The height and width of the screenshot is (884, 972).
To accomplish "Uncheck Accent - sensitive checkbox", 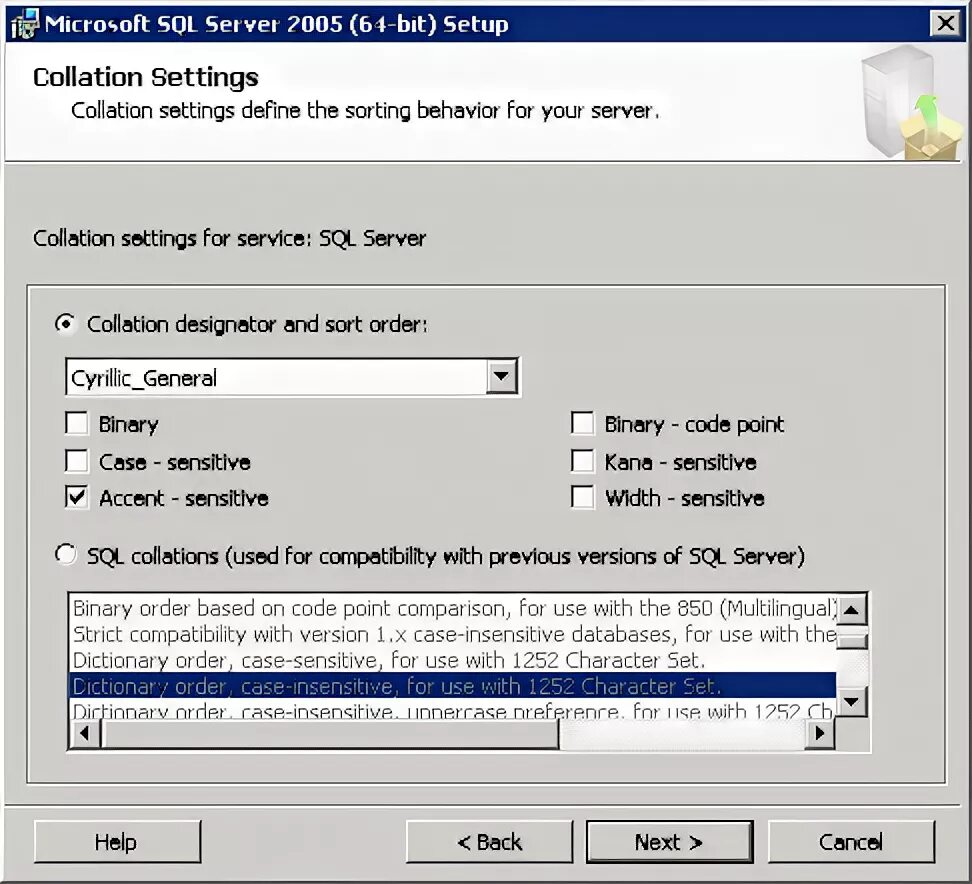I will (76, 497).
